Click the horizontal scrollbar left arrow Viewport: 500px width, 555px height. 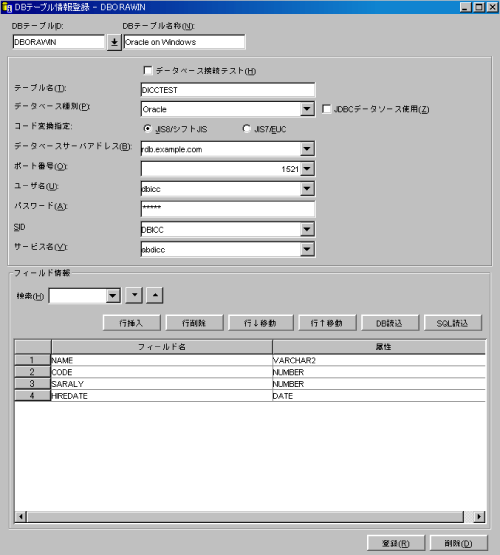coord(21,517)
